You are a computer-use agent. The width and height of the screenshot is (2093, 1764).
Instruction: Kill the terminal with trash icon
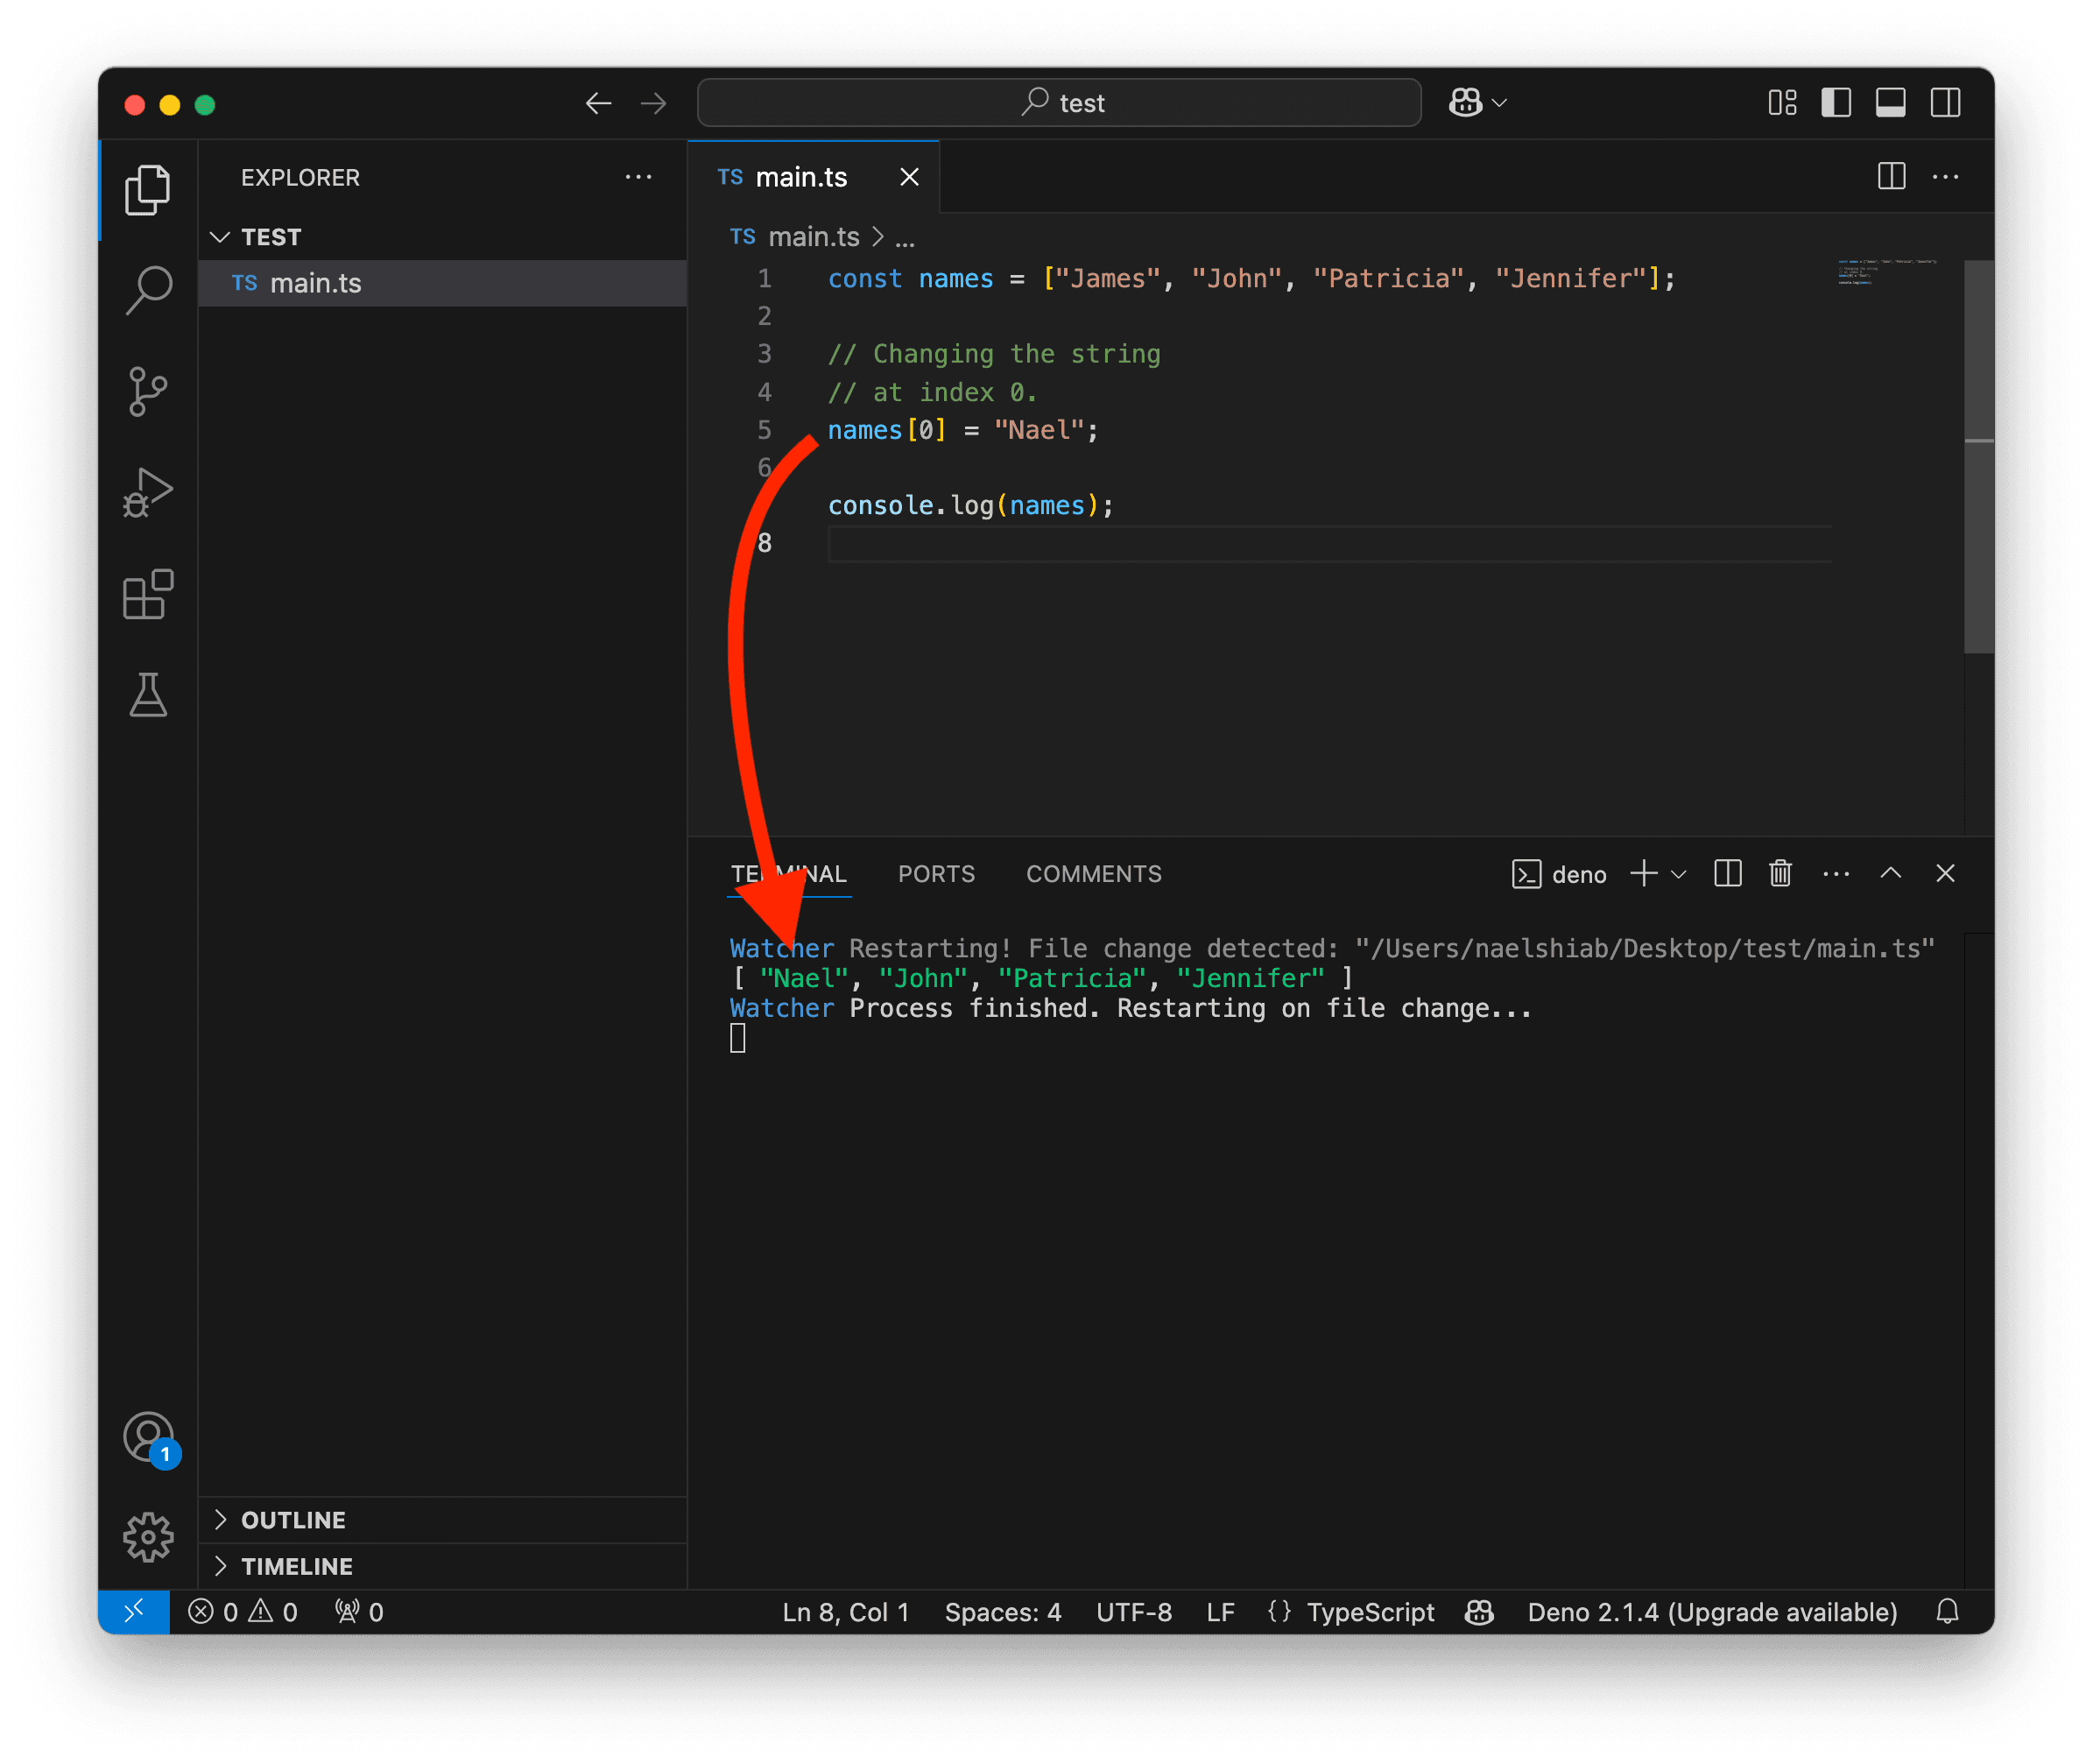click(x=1780, y=873)
